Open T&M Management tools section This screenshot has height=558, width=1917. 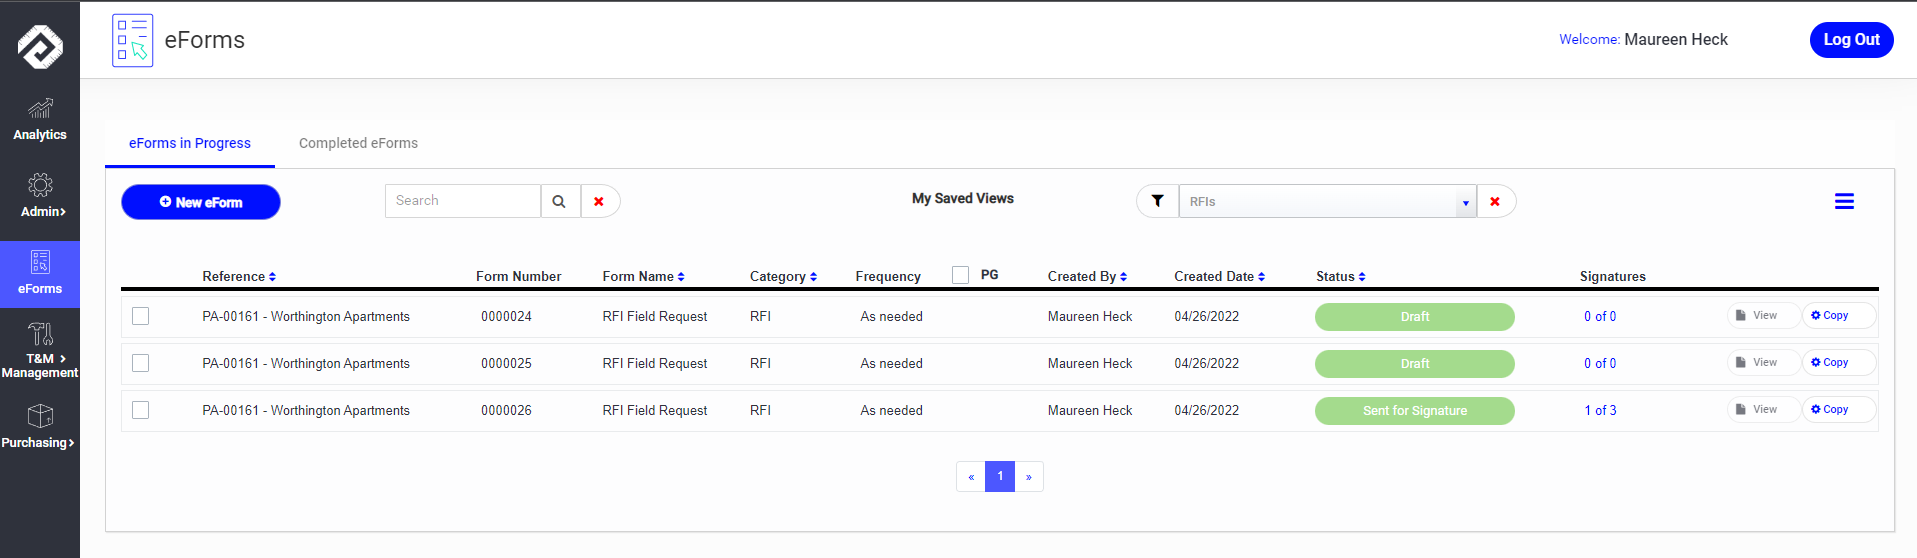[40, 350]
